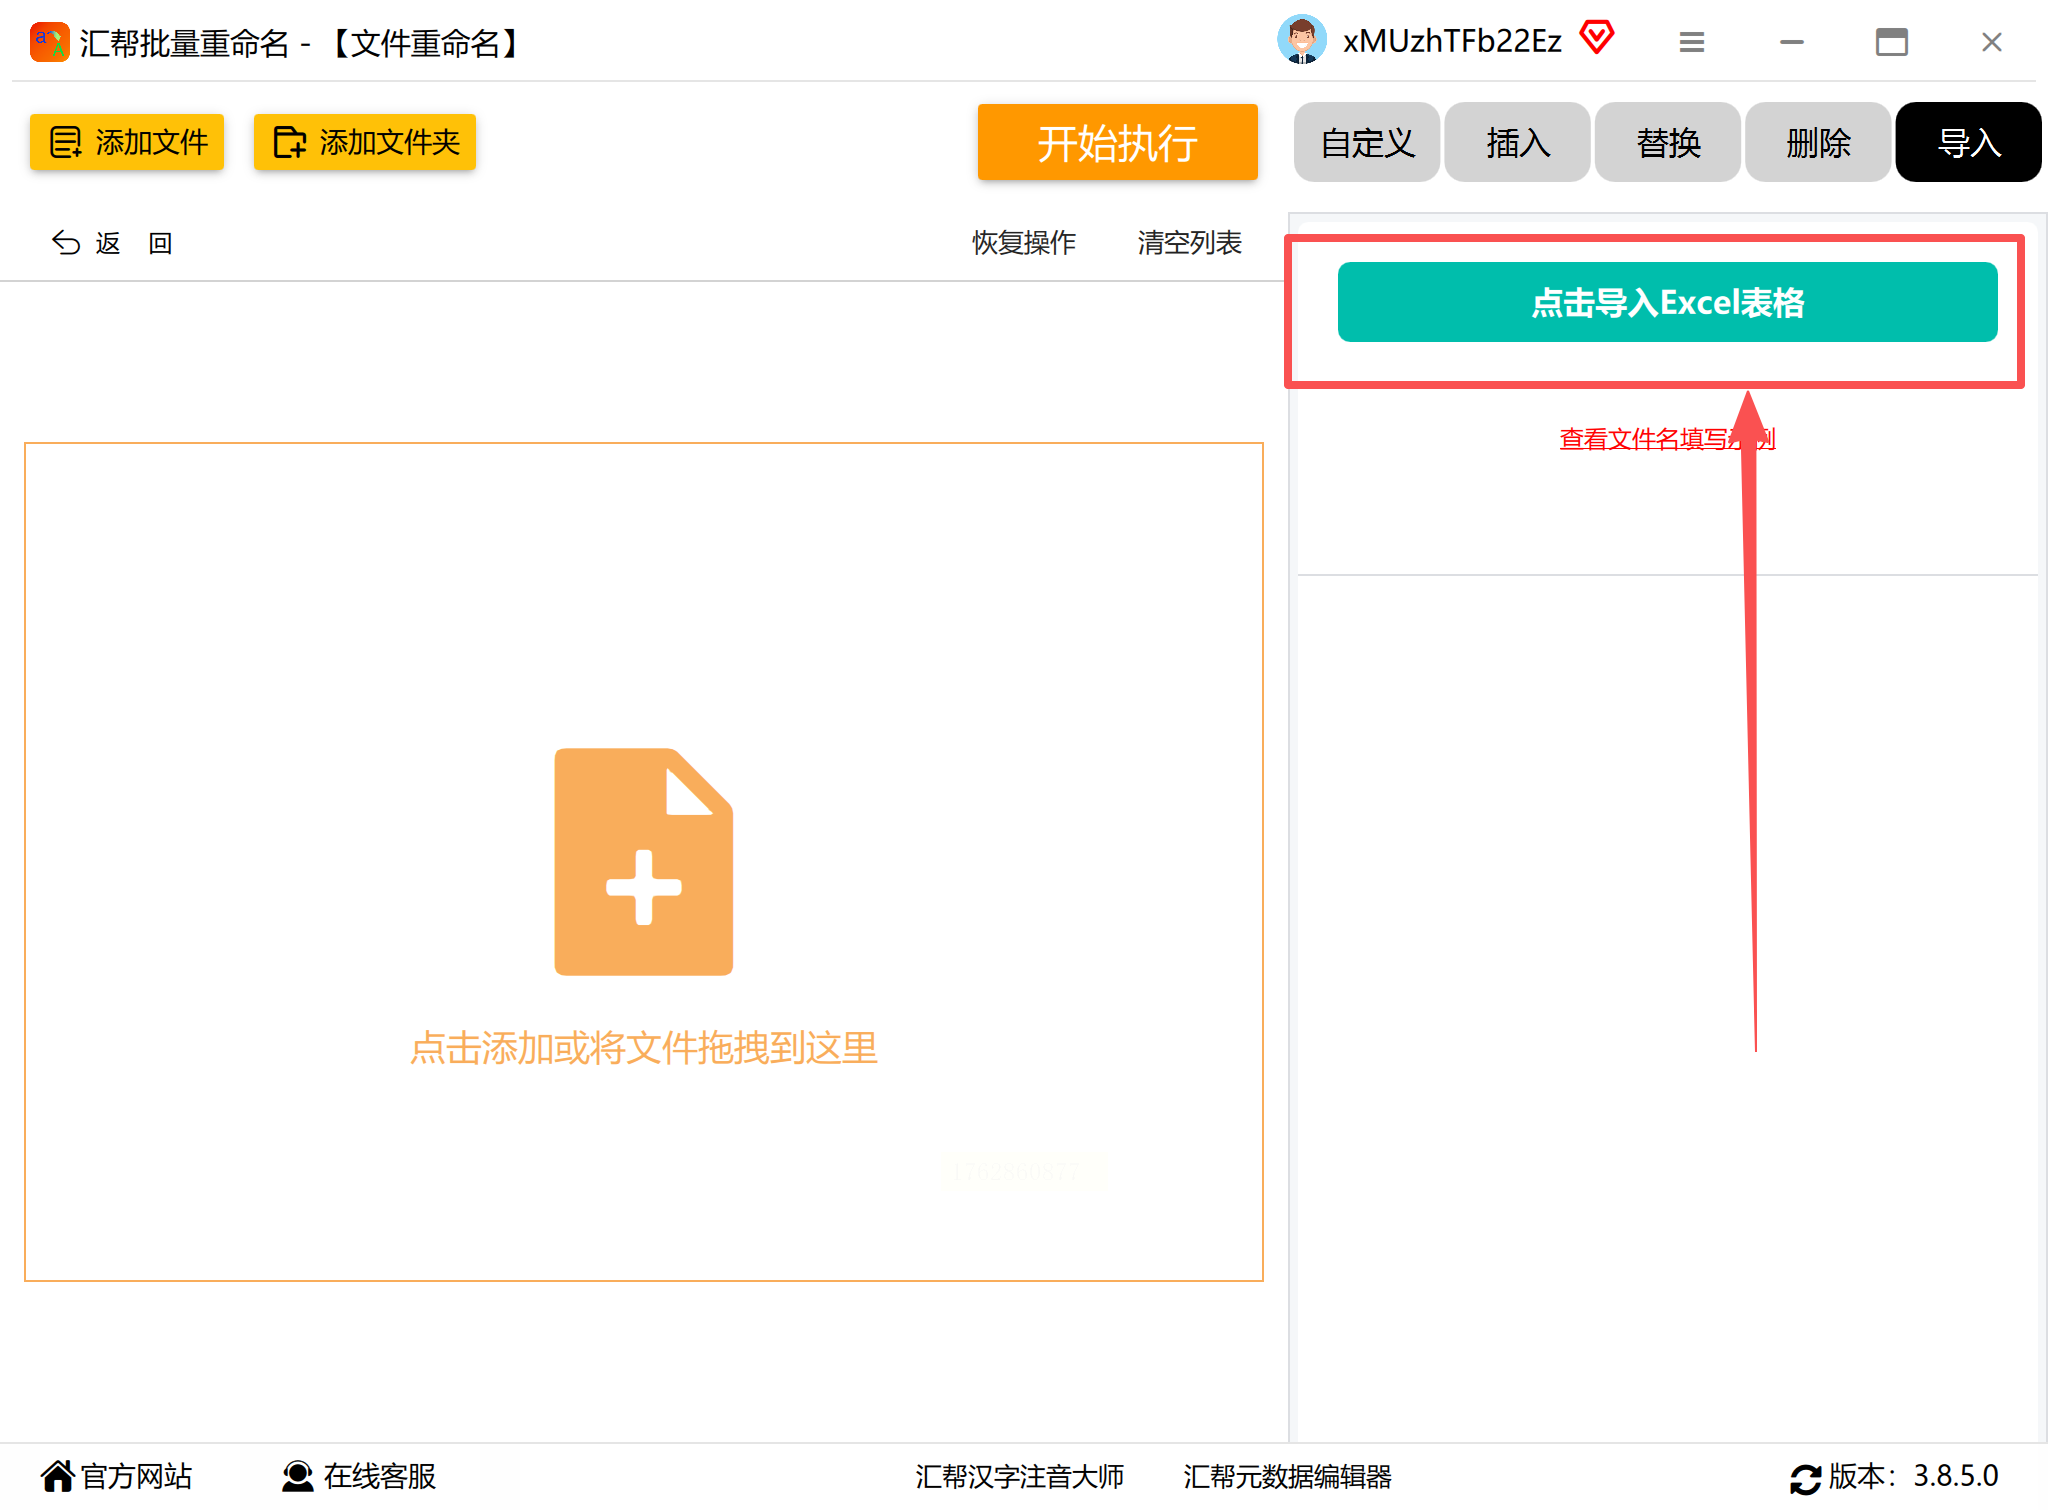Screen dimensions: 2048x1510
Task: Open 在线客服 (online support) link
Action: click(x=360, y=1476)
